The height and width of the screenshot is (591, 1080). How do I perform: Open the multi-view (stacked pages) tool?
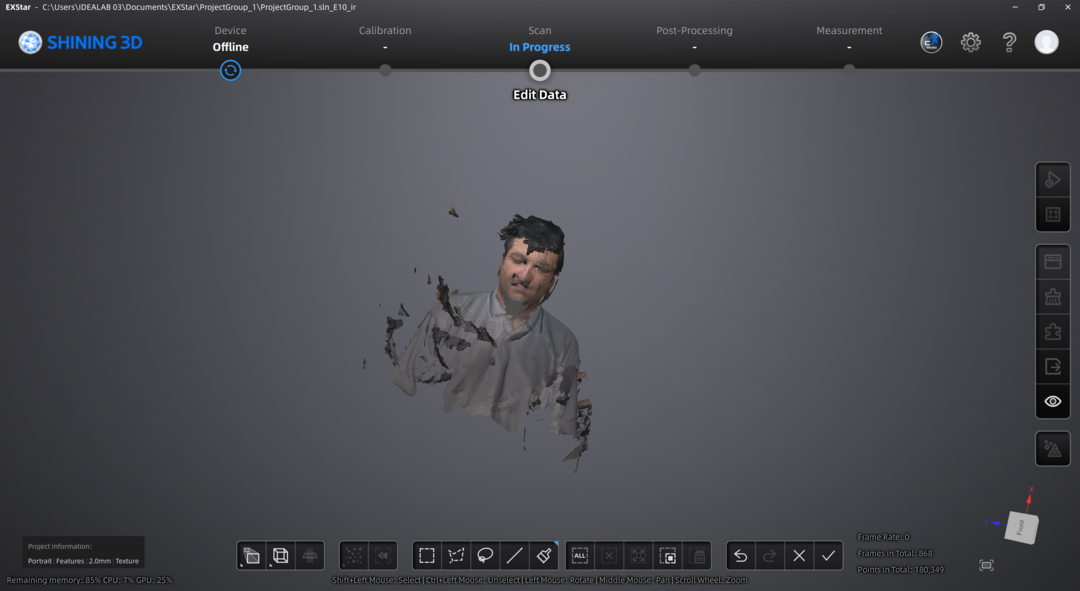pyautogui.click(x=251, y=555)
